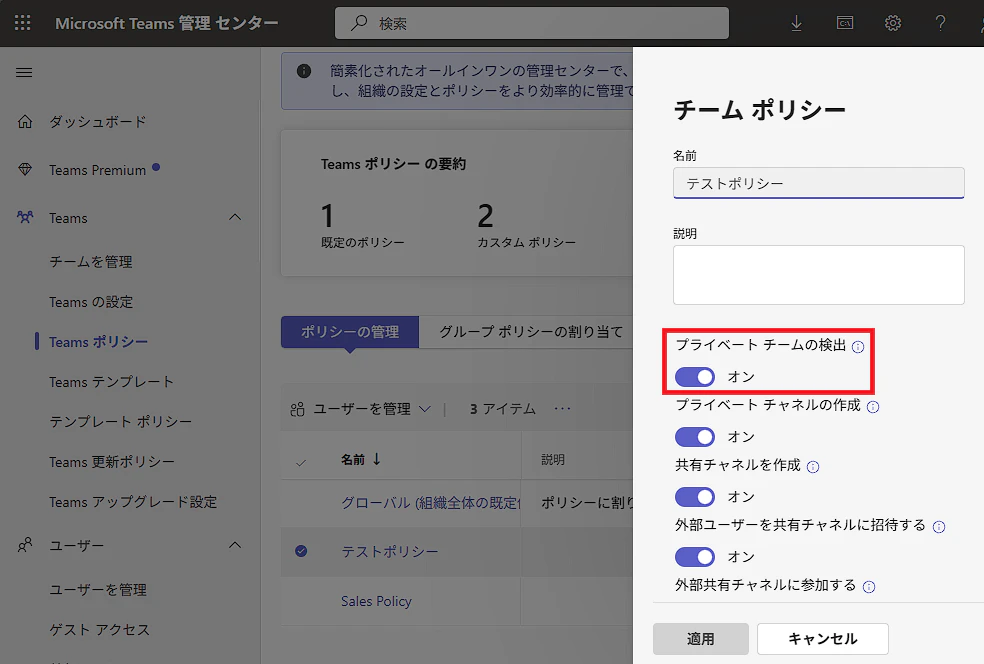Open the app launcher waffle icon
Viewport: 984px width, 664px height.
23,23
